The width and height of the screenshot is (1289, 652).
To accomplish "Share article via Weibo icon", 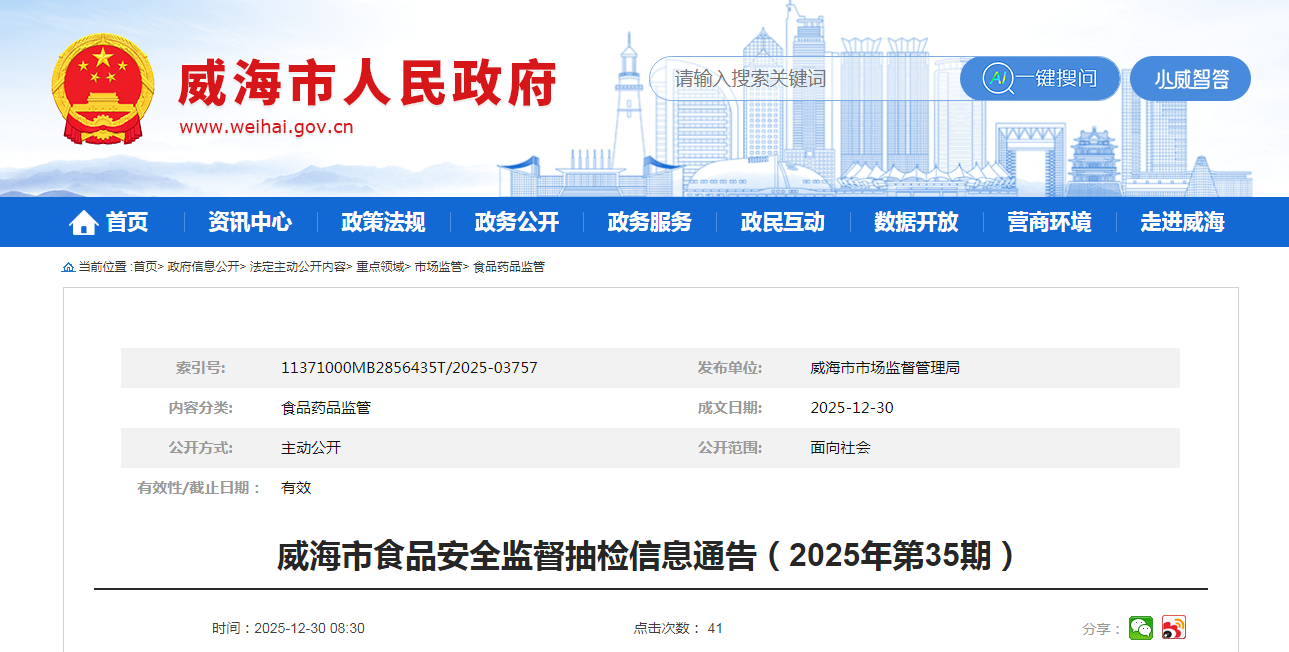I will [1174, 628].
